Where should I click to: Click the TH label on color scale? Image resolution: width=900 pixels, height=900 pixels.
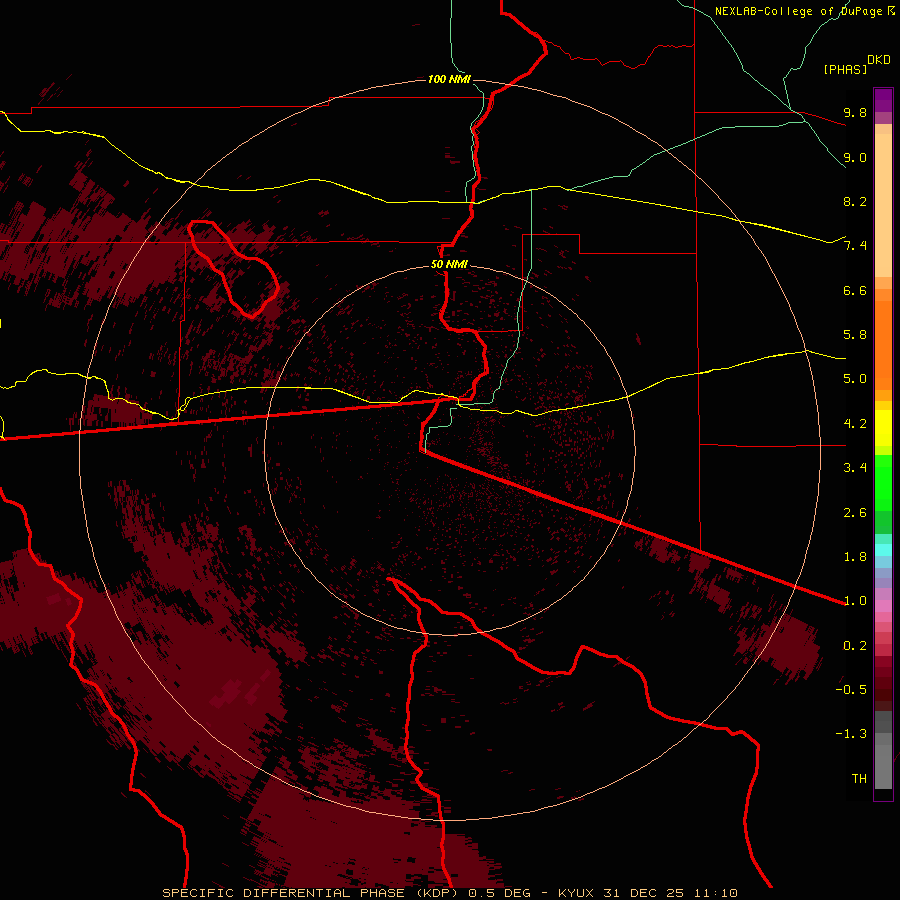point(859,779)
